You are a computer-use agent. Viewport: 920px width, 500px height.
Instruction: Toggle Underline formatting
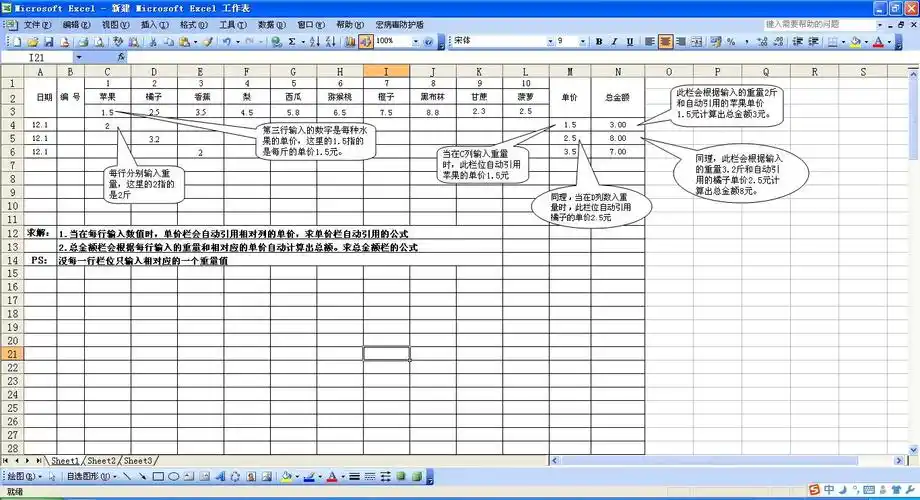click(x=630, y=42)
